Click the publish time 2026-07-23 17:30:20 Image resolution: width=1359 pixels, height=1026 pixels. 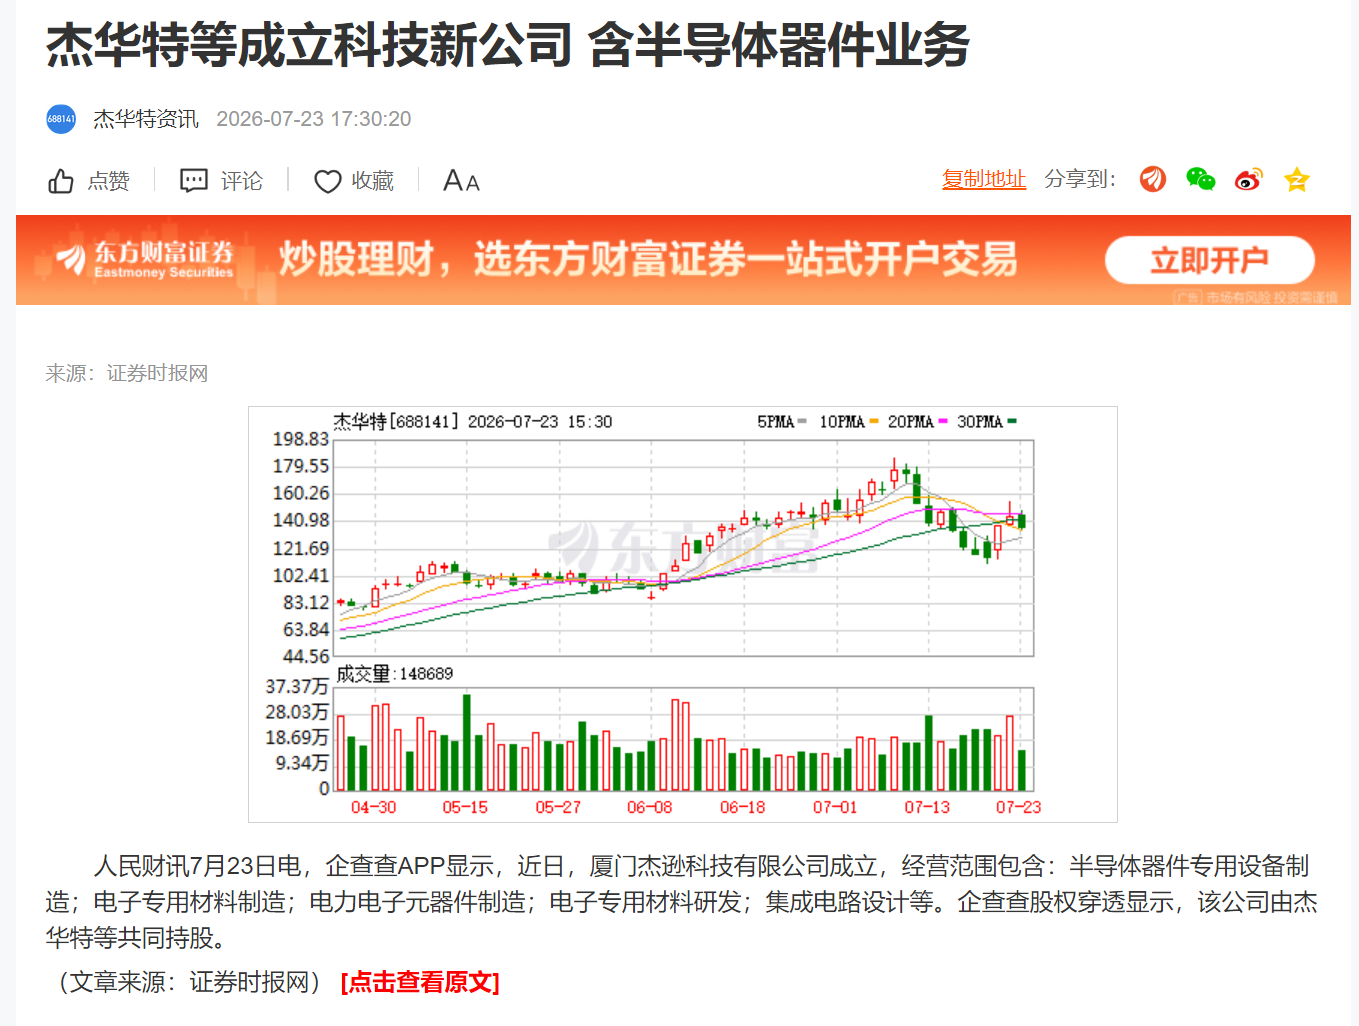tap(314, 119)
